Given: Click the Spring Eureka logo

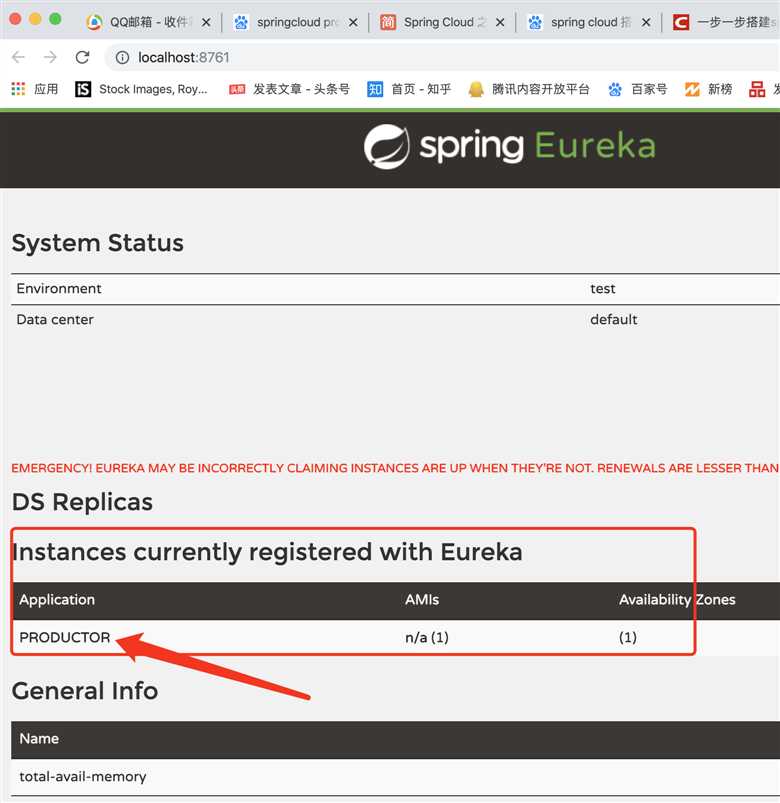Looking at the screenshot, I should click(509, 146).
